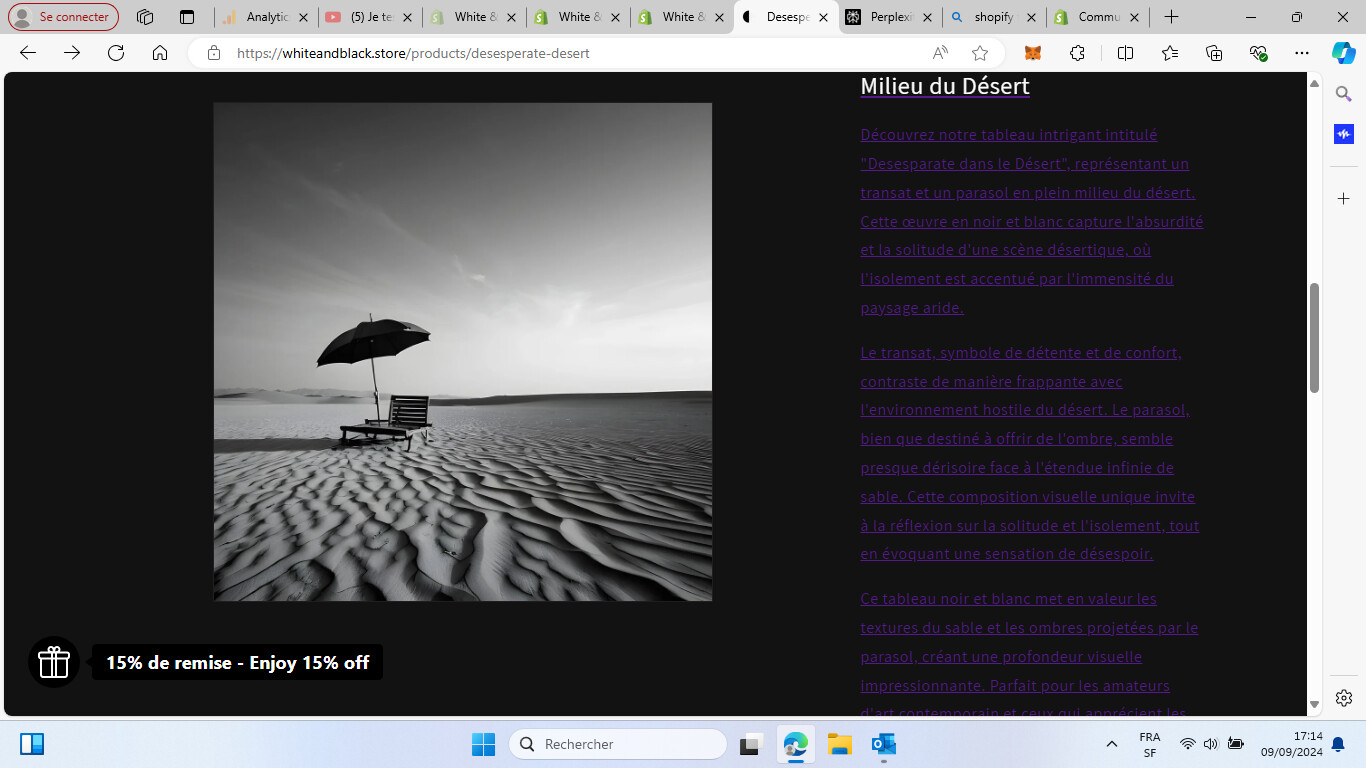Open the Widgets panel on the taskbar
This screenshot has height=768, width=1366.
click(x=32, y=744)
